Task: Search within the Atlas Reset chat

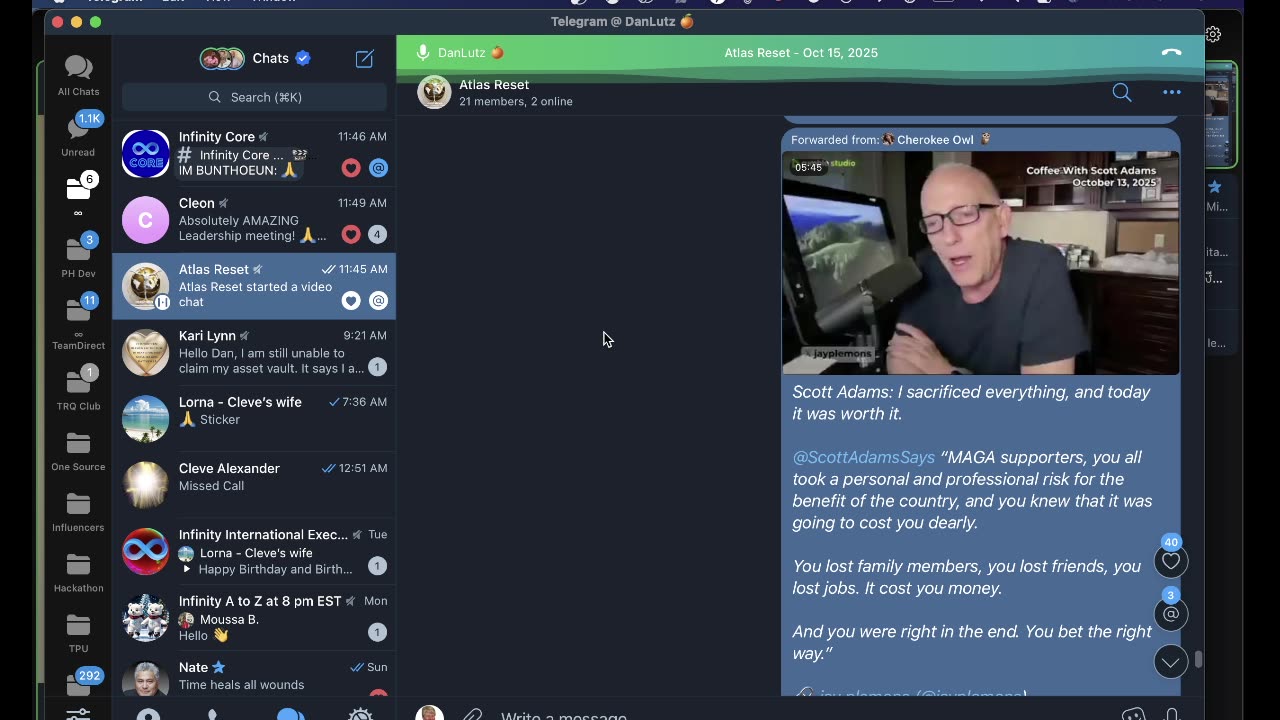Action: click(1122, 93)
